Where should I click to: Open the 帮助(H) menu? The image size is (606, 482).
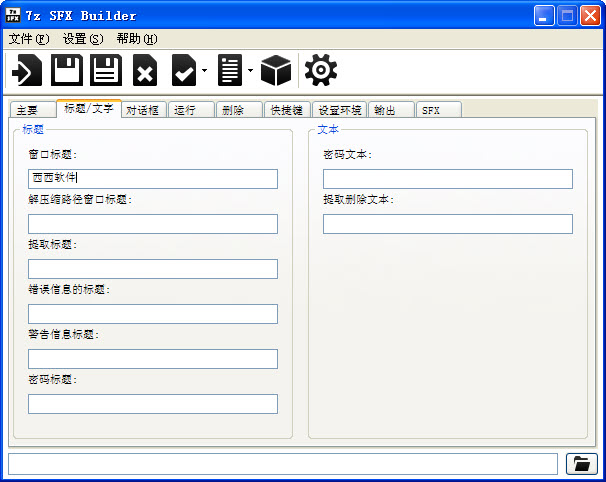click(x=136, y=39)
